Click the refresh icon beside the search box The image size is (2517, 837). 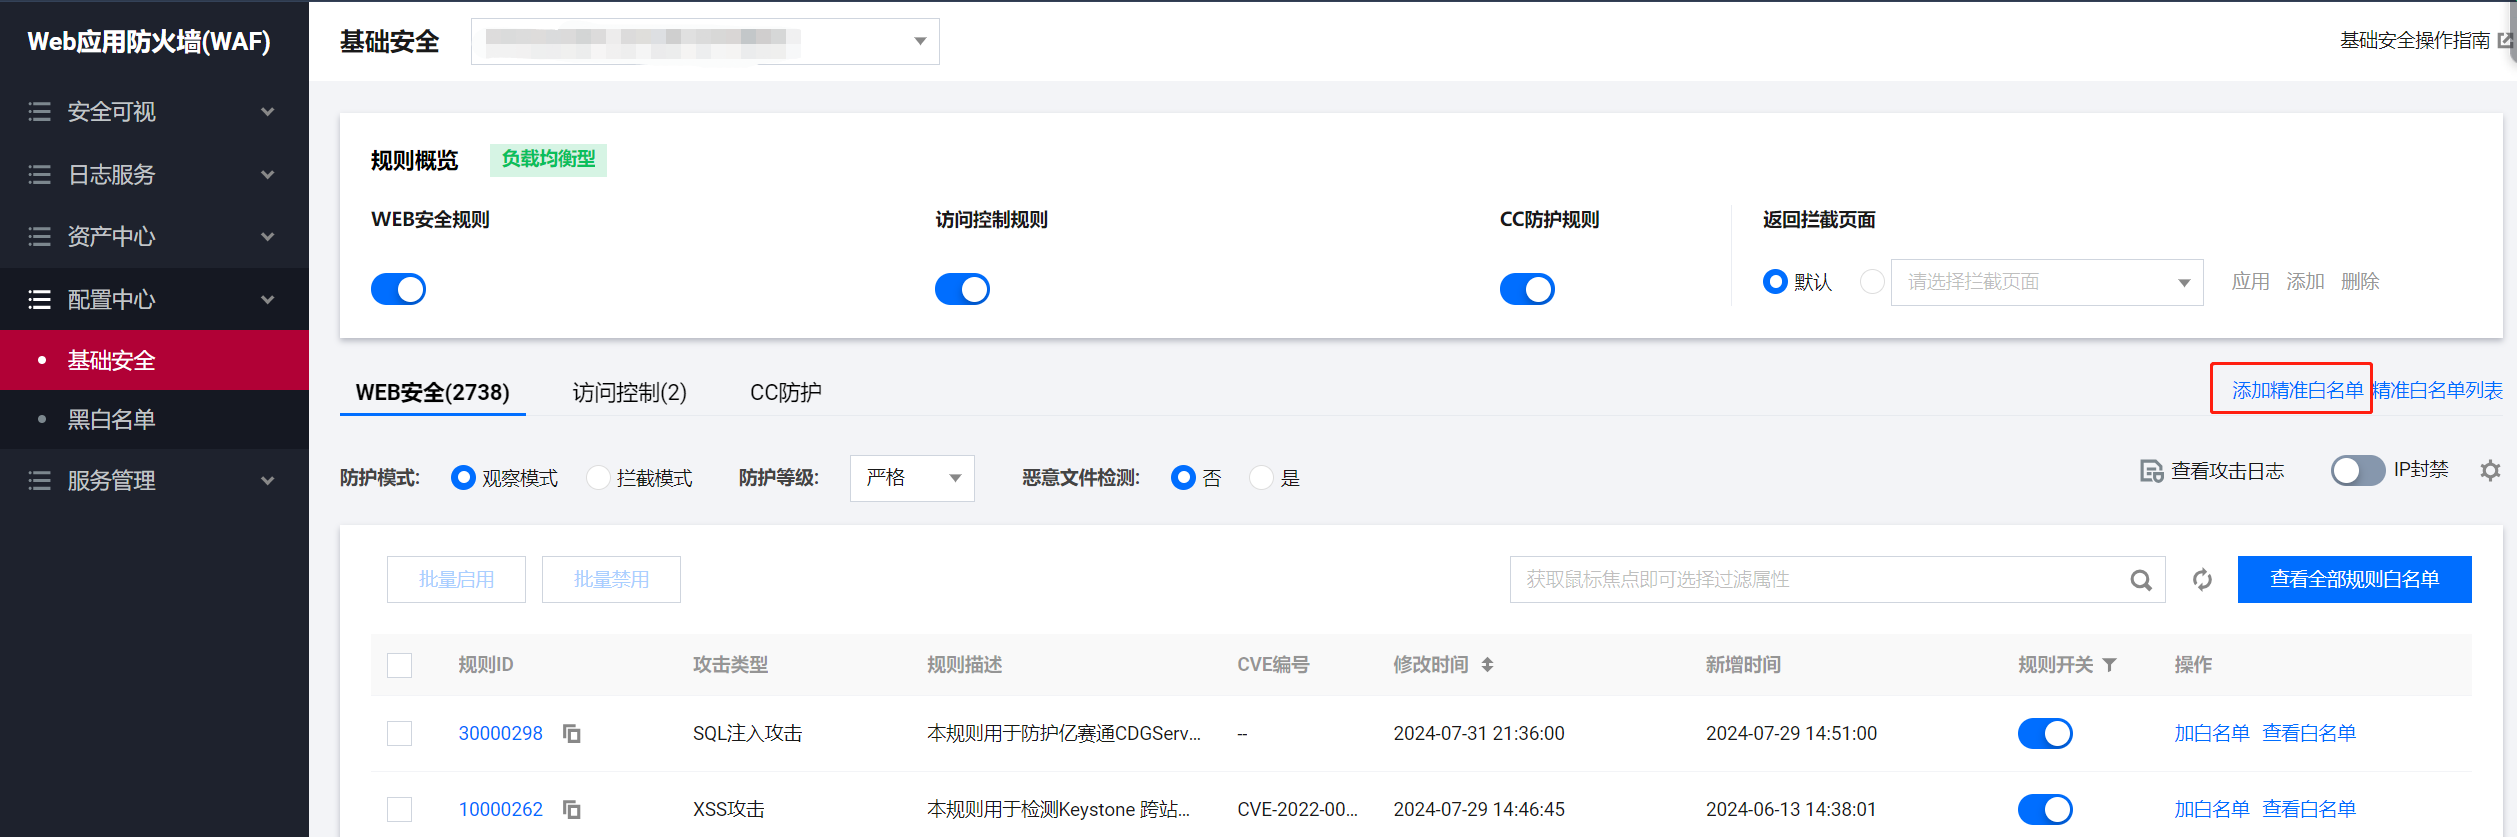tap(2202, 580)
